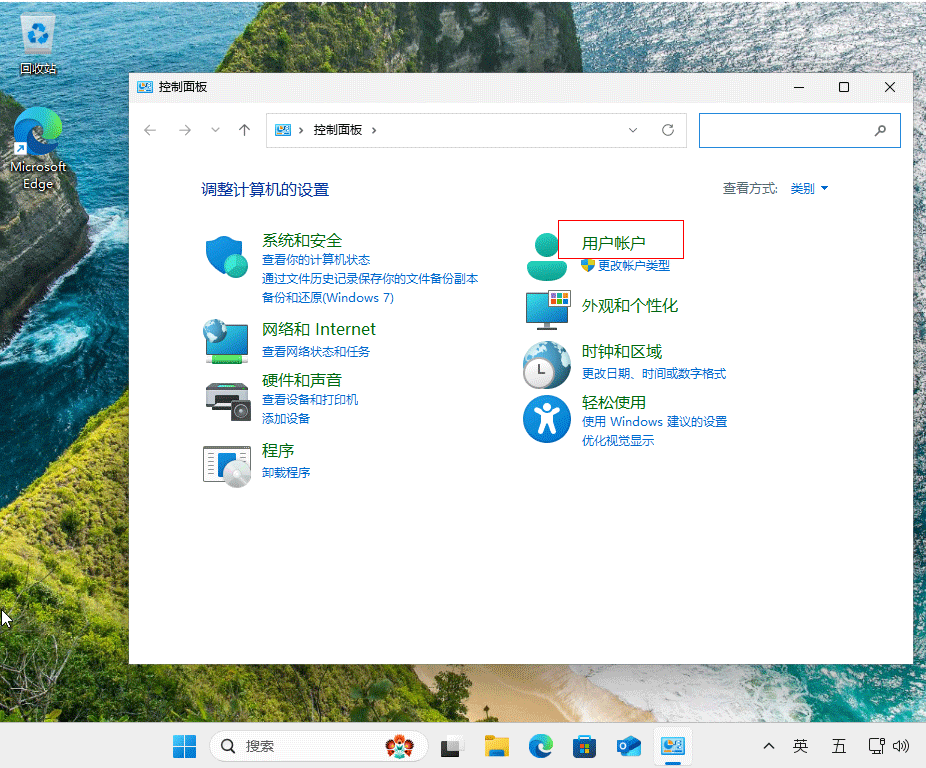
Task: Open the 外观和个性化 category link
Action: pos(630,305)
